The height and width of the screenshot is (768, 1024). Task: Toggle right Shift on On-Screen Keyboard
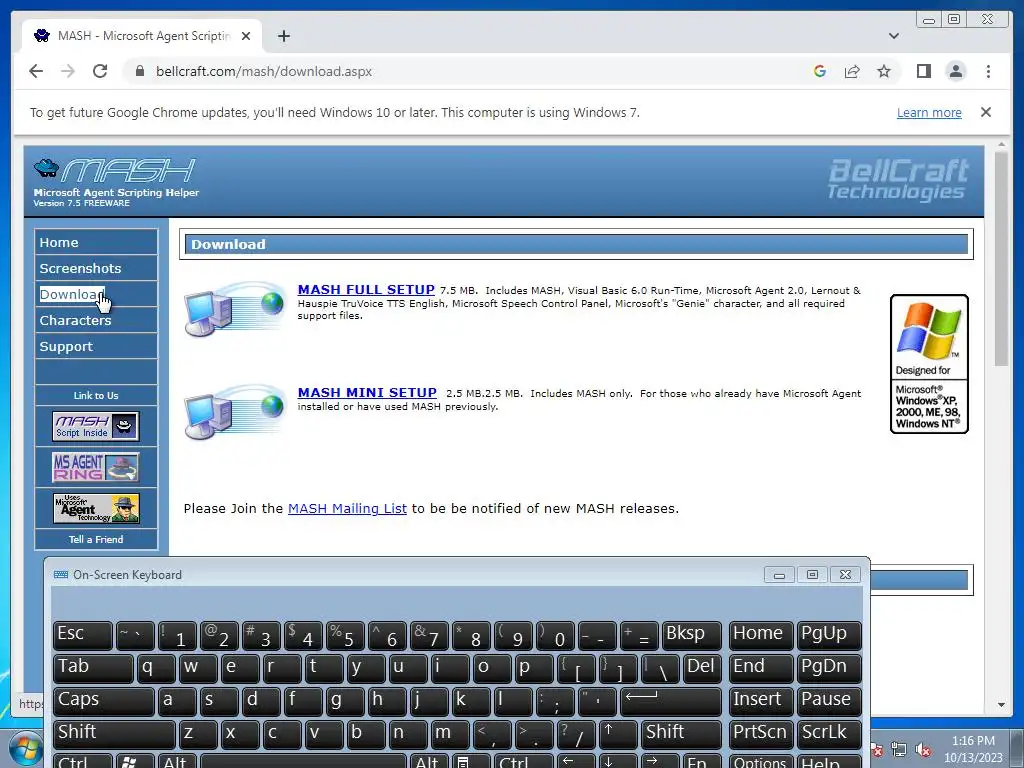(682, 734)
